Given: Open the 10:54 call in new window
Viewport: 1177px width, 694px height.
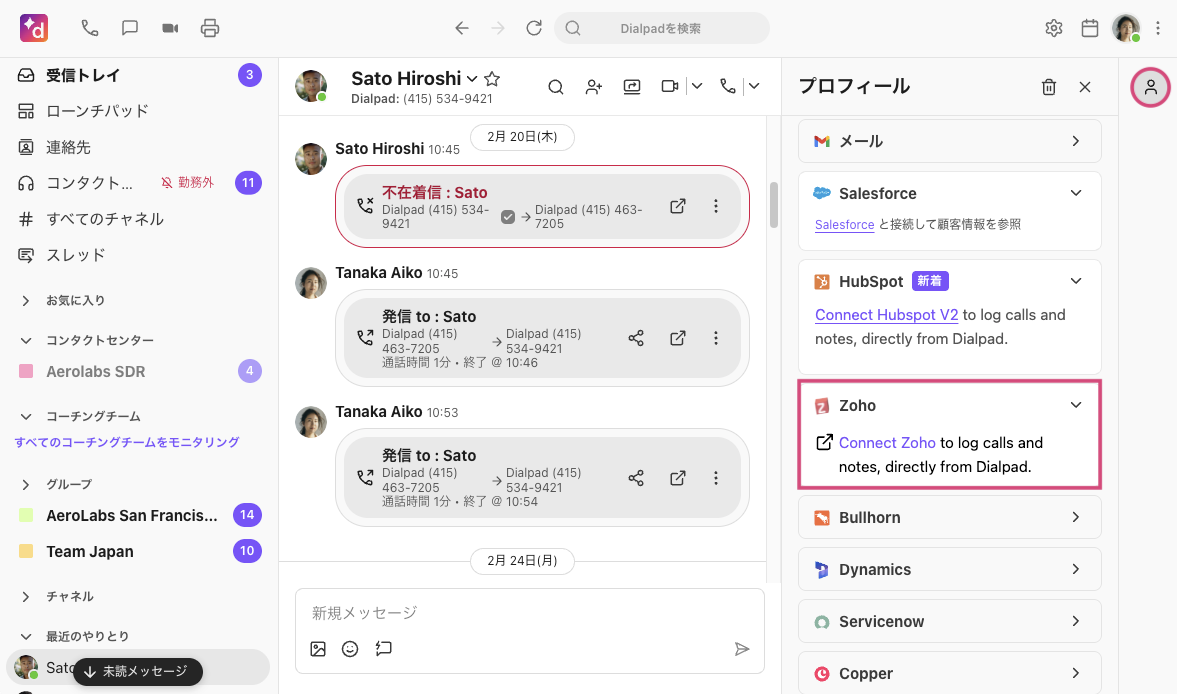Looking at the screenshot, I should pos(678,478).
